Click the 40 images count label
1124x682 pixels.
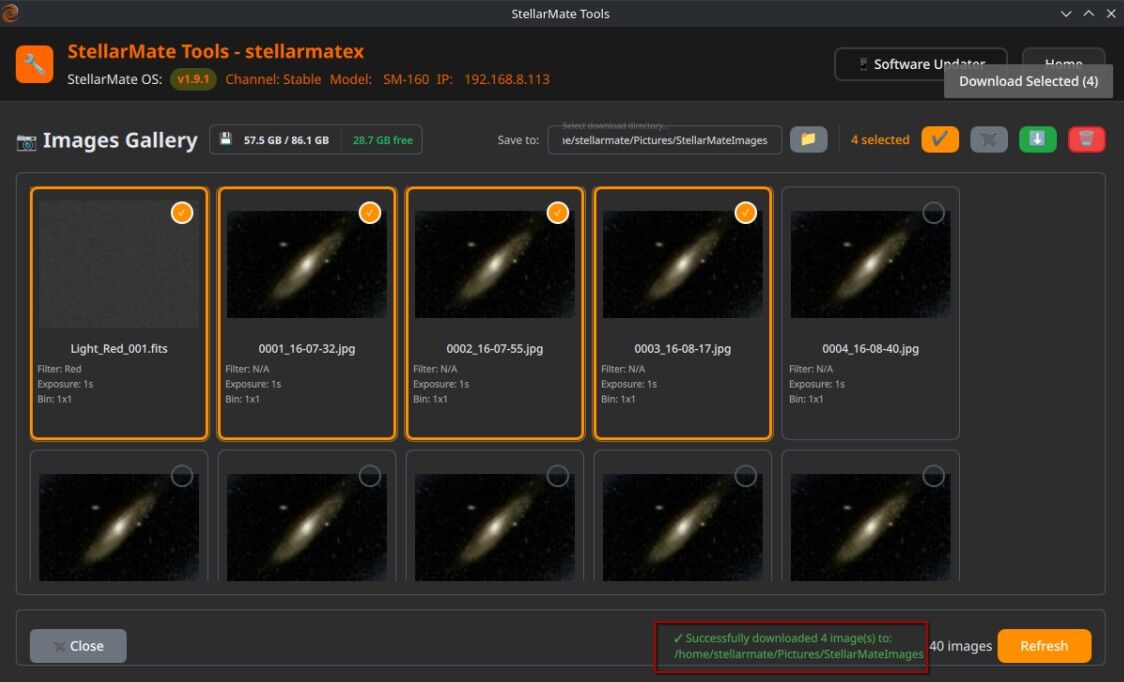(961, 646)
